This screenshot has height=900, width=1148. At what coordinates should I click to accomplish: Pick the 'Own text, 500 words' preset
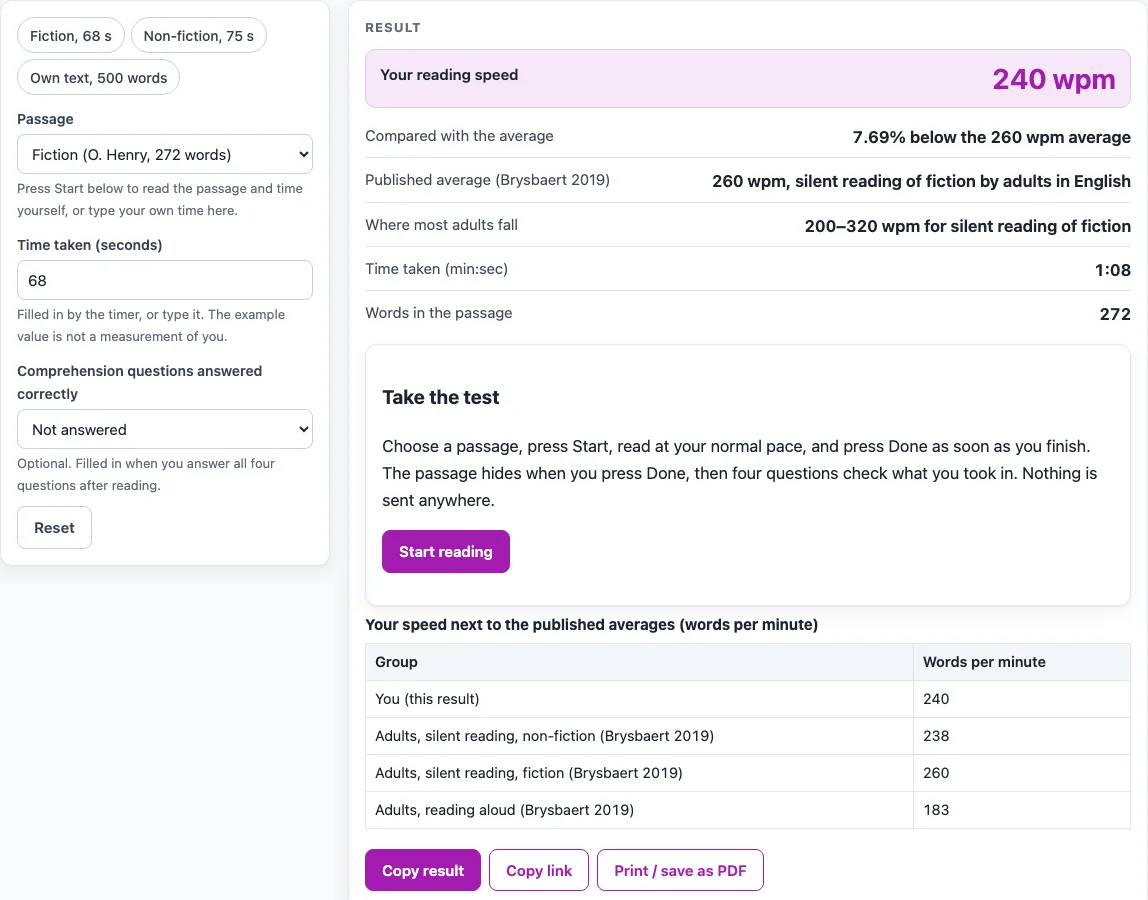point(98,78)
